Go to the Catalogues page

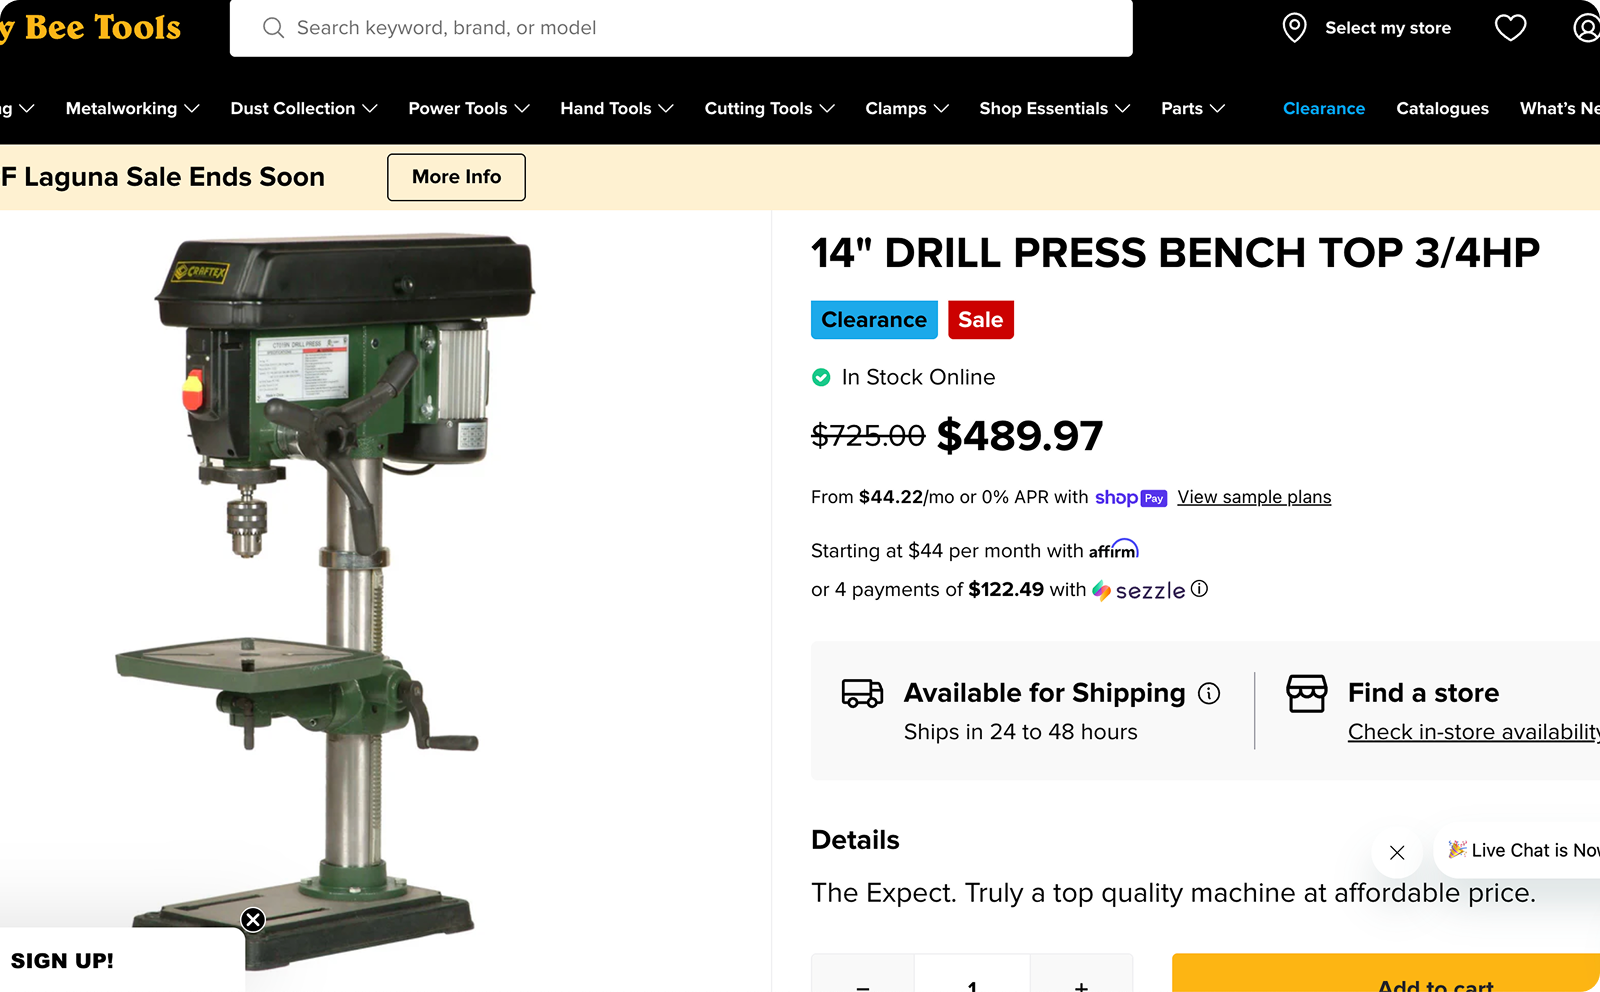[1442, 108]
